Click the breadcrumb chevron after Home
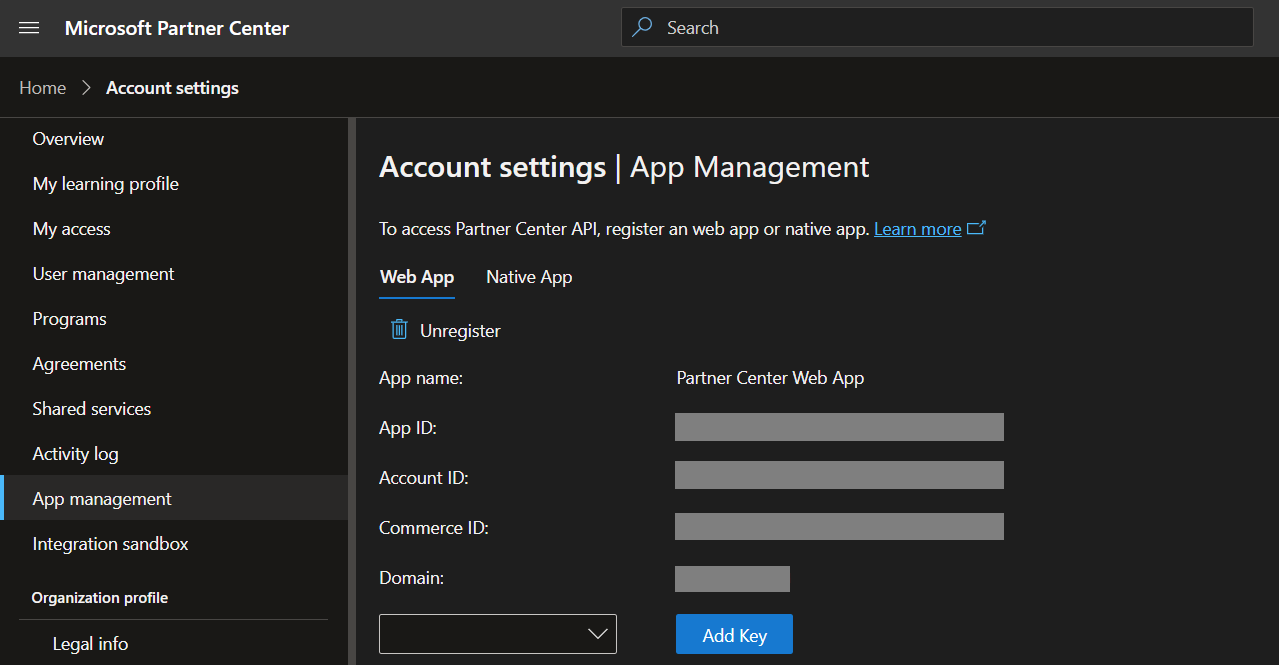The image size is (1279, 665). click(86, 88)
